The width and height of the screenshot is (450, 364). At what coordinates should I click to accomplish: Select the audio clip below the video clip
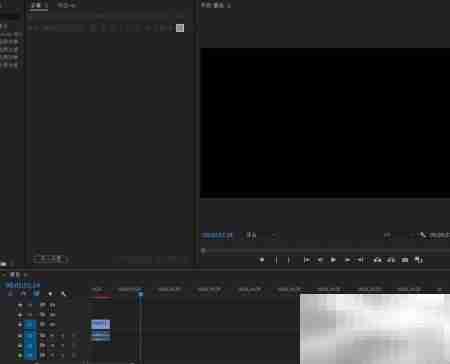tap(101, 336)
